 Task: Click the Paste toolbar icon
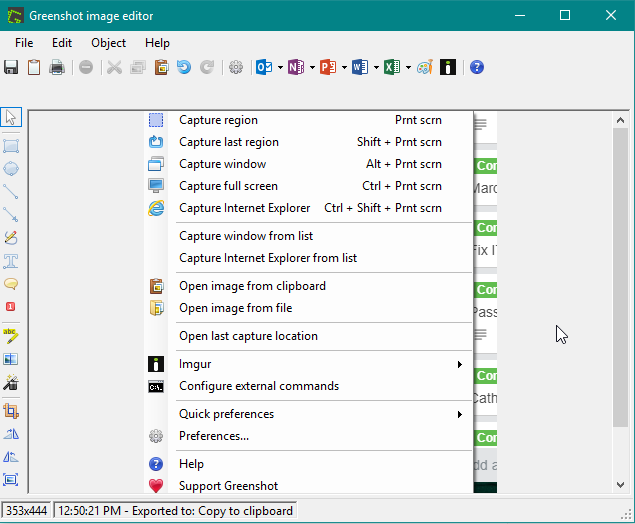click(x=161, y=67)
